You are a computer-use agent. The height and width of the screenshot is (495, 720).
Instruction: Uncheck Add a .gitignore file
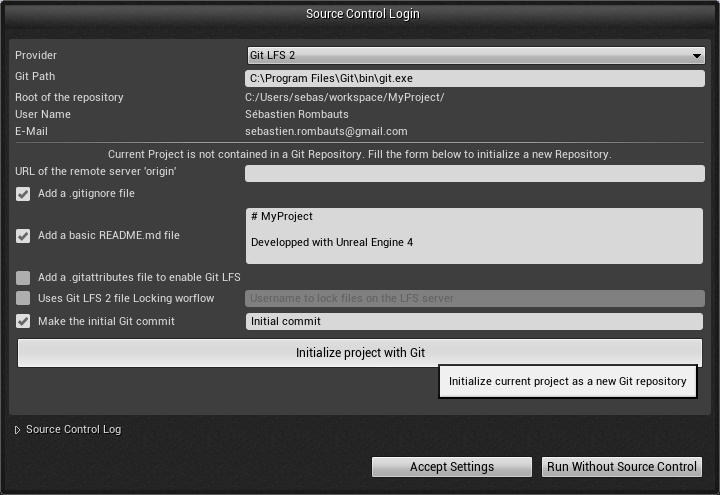pyautogui.click(x=23, y=194)
